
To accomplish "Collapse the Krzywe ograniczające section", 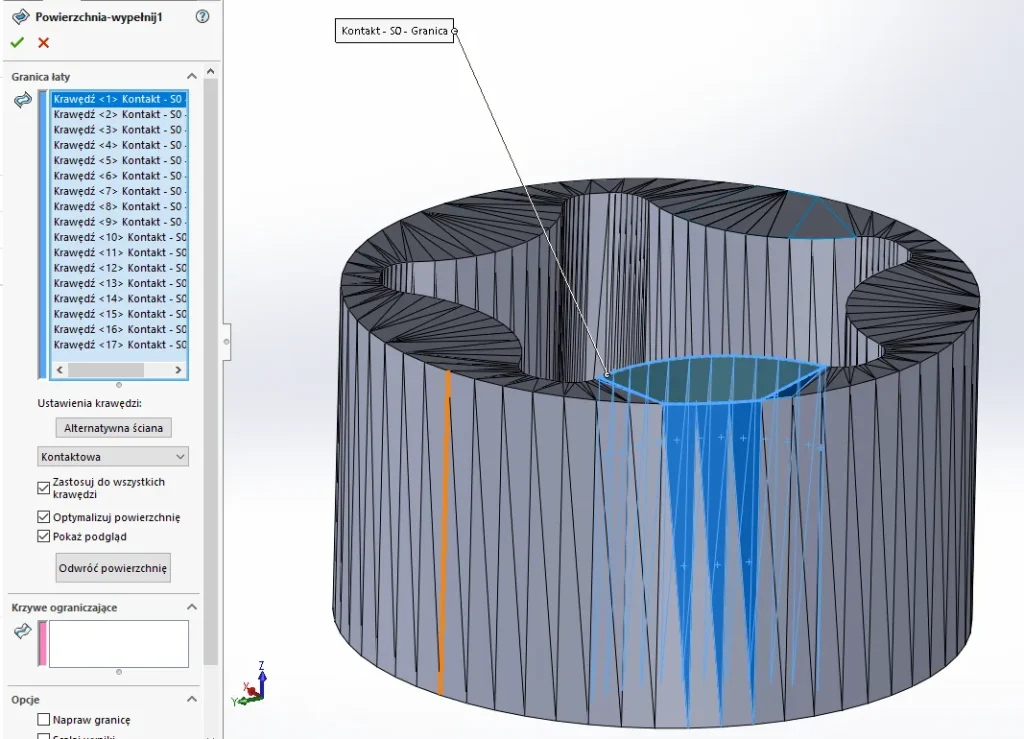I will coord(191,607).
